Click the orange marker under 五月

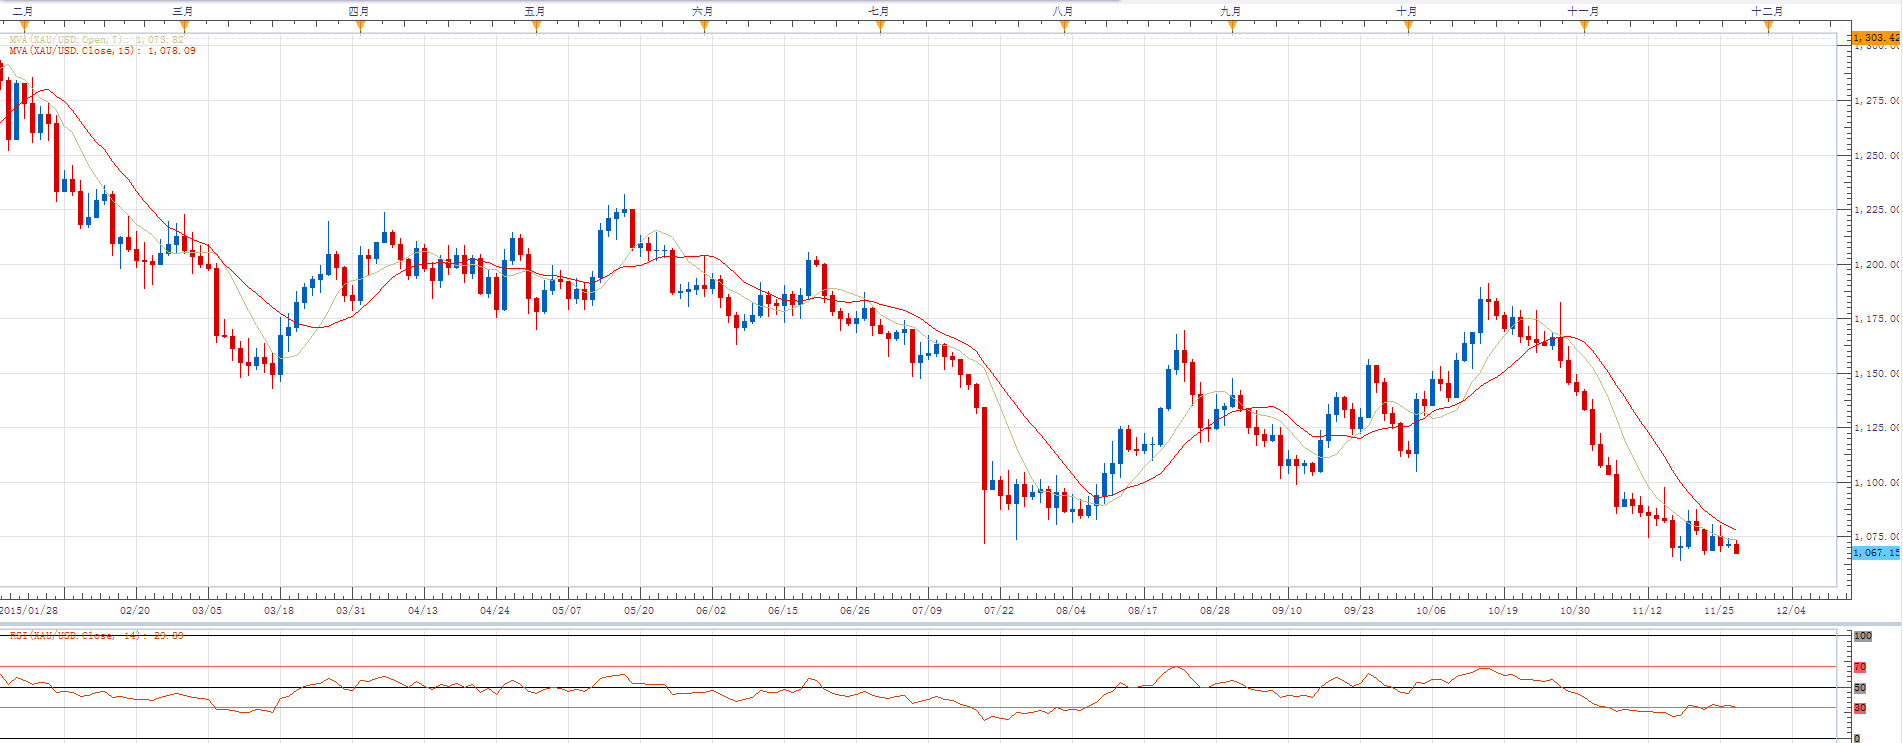(536, 27)
